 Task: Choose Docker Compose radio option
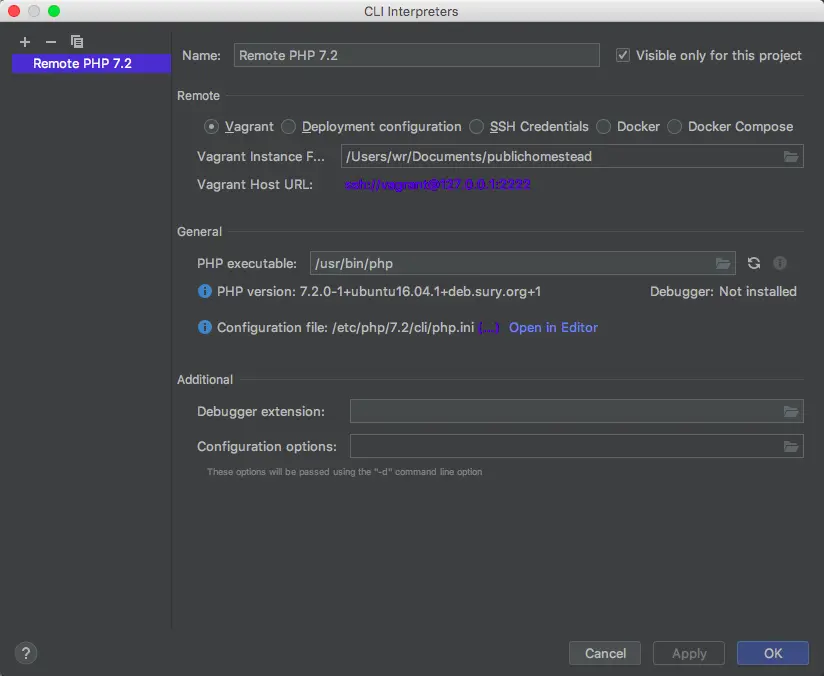(674, 127)
